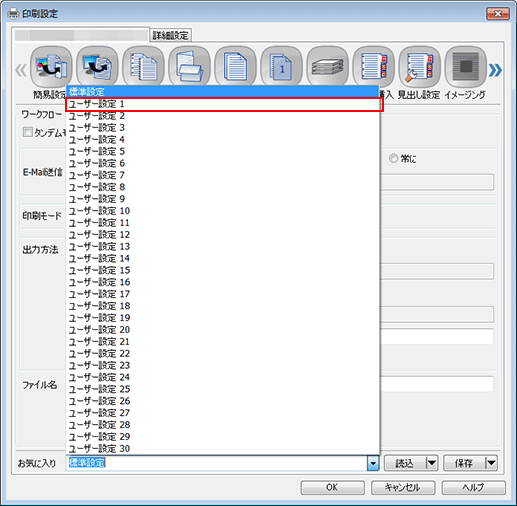This screenshot has height=506, width=517.
Task: Click the お気に入り combo box text field
Action: point(217,463)
